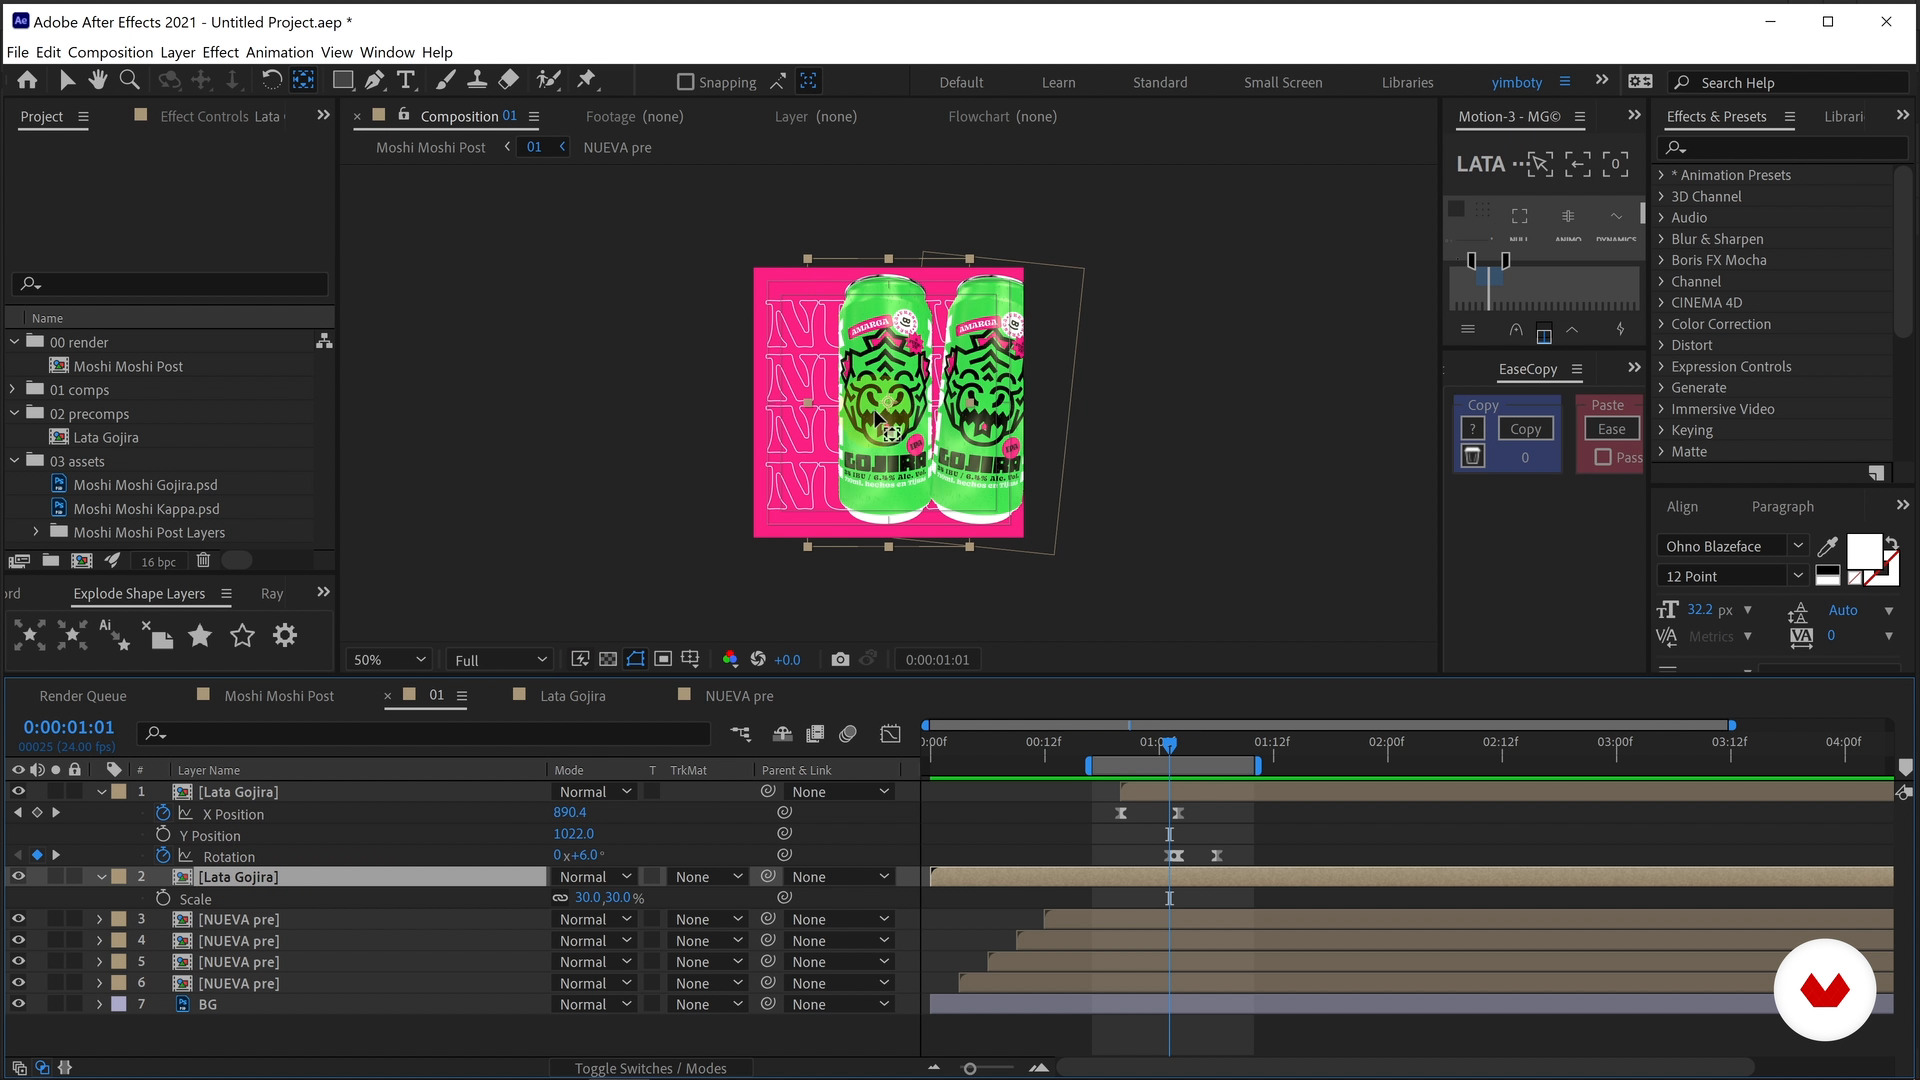Click the Learn workspace link
The height and width of the screenshot is (1080, 1920).
(x=1058, y=82)
